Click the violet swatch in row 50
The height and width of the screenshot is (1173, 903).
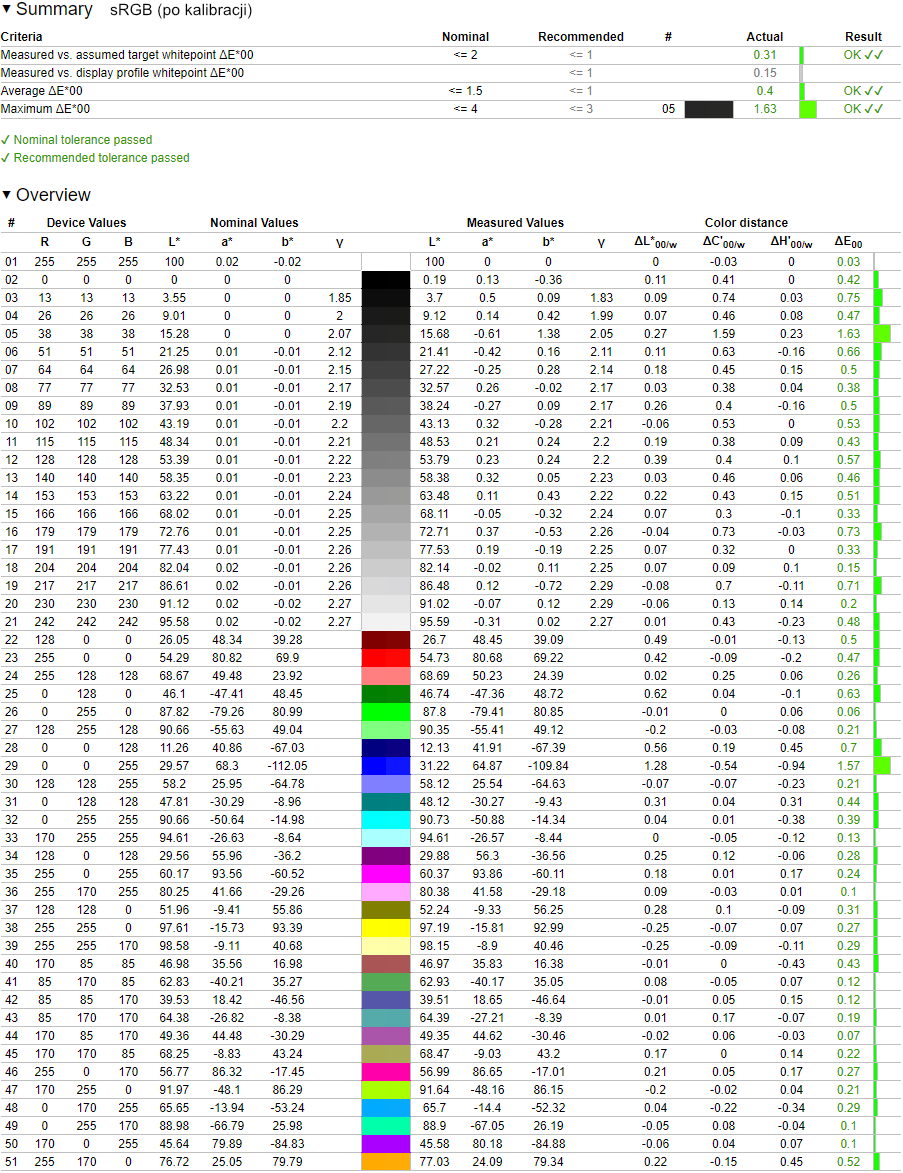(386, 1144)
